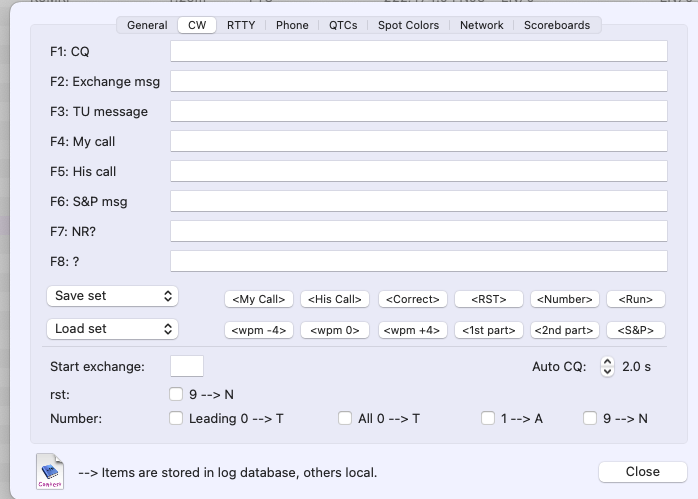
Task: Open the Save set dropdown
Action: [112, 296]
